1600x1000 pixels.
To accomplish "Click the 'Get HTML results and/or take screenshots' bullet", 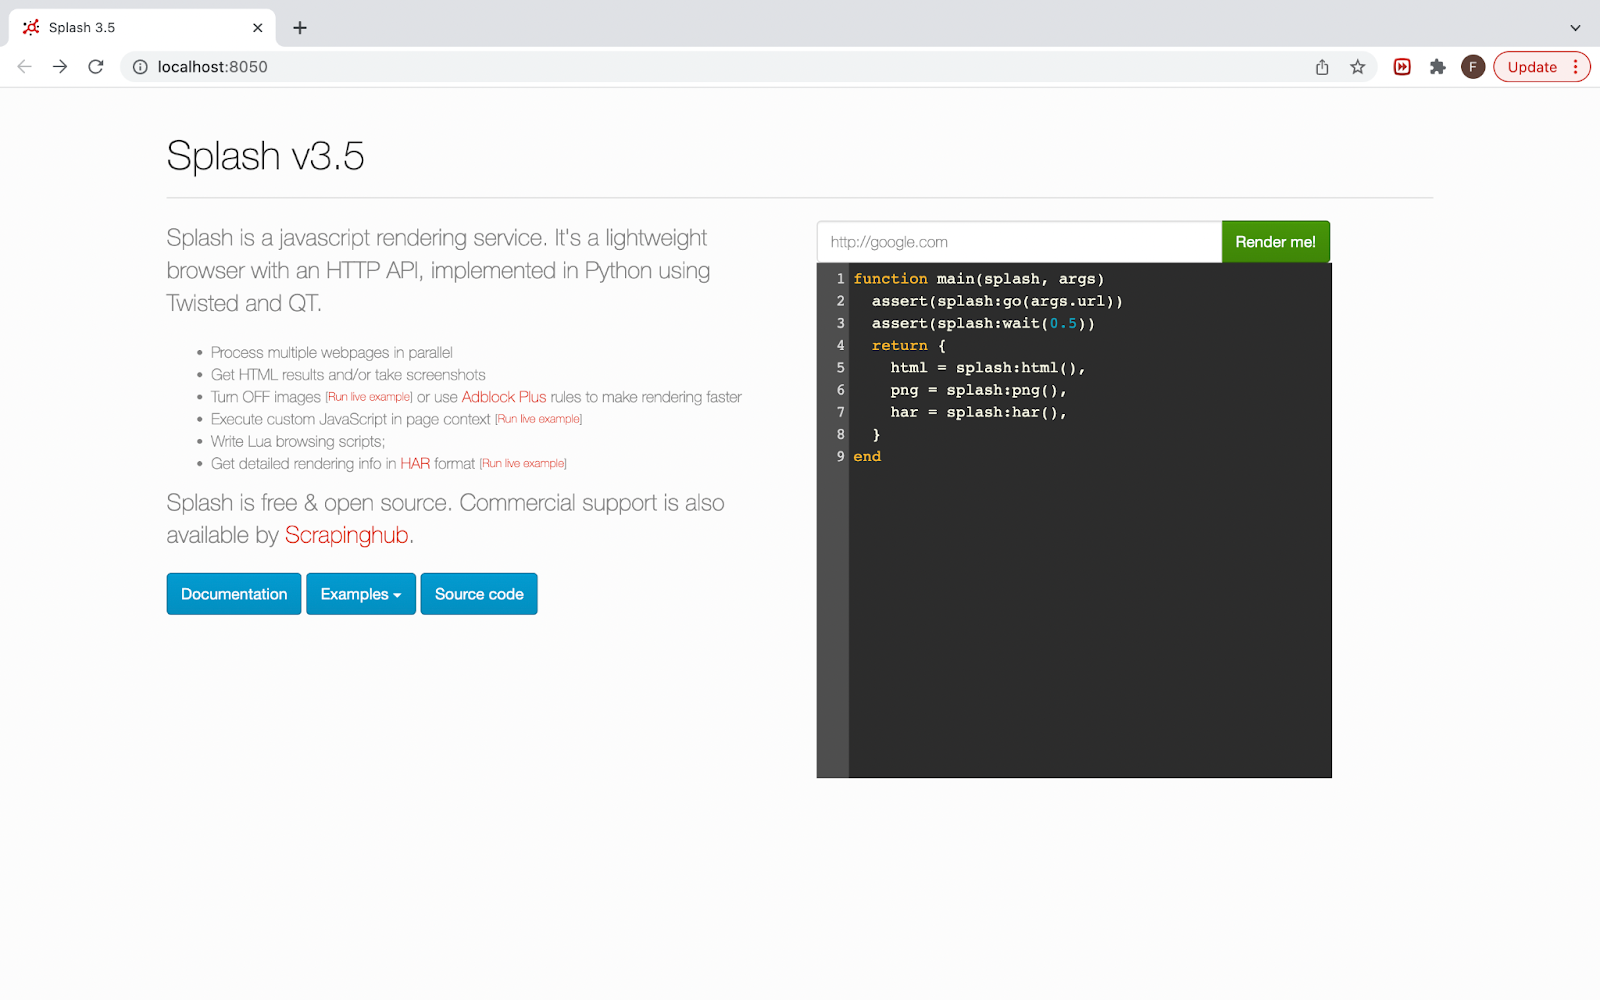I will tap(348, 375).
